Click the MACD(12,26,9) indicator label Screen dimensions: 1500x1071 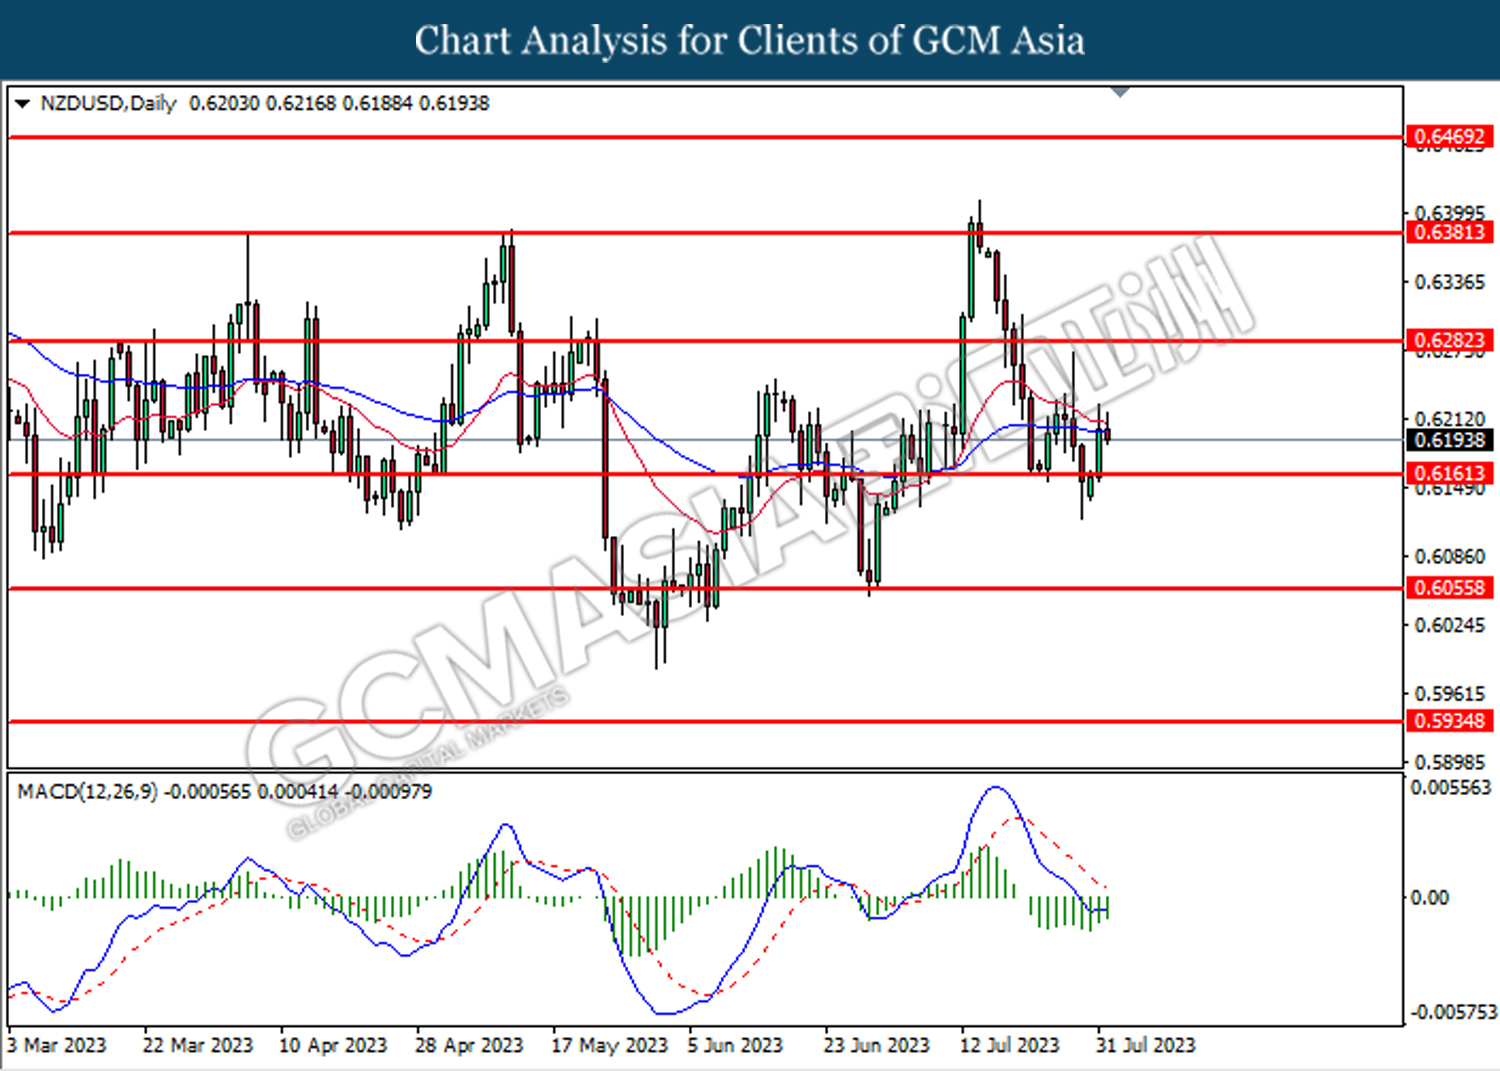tap(87, 791)
